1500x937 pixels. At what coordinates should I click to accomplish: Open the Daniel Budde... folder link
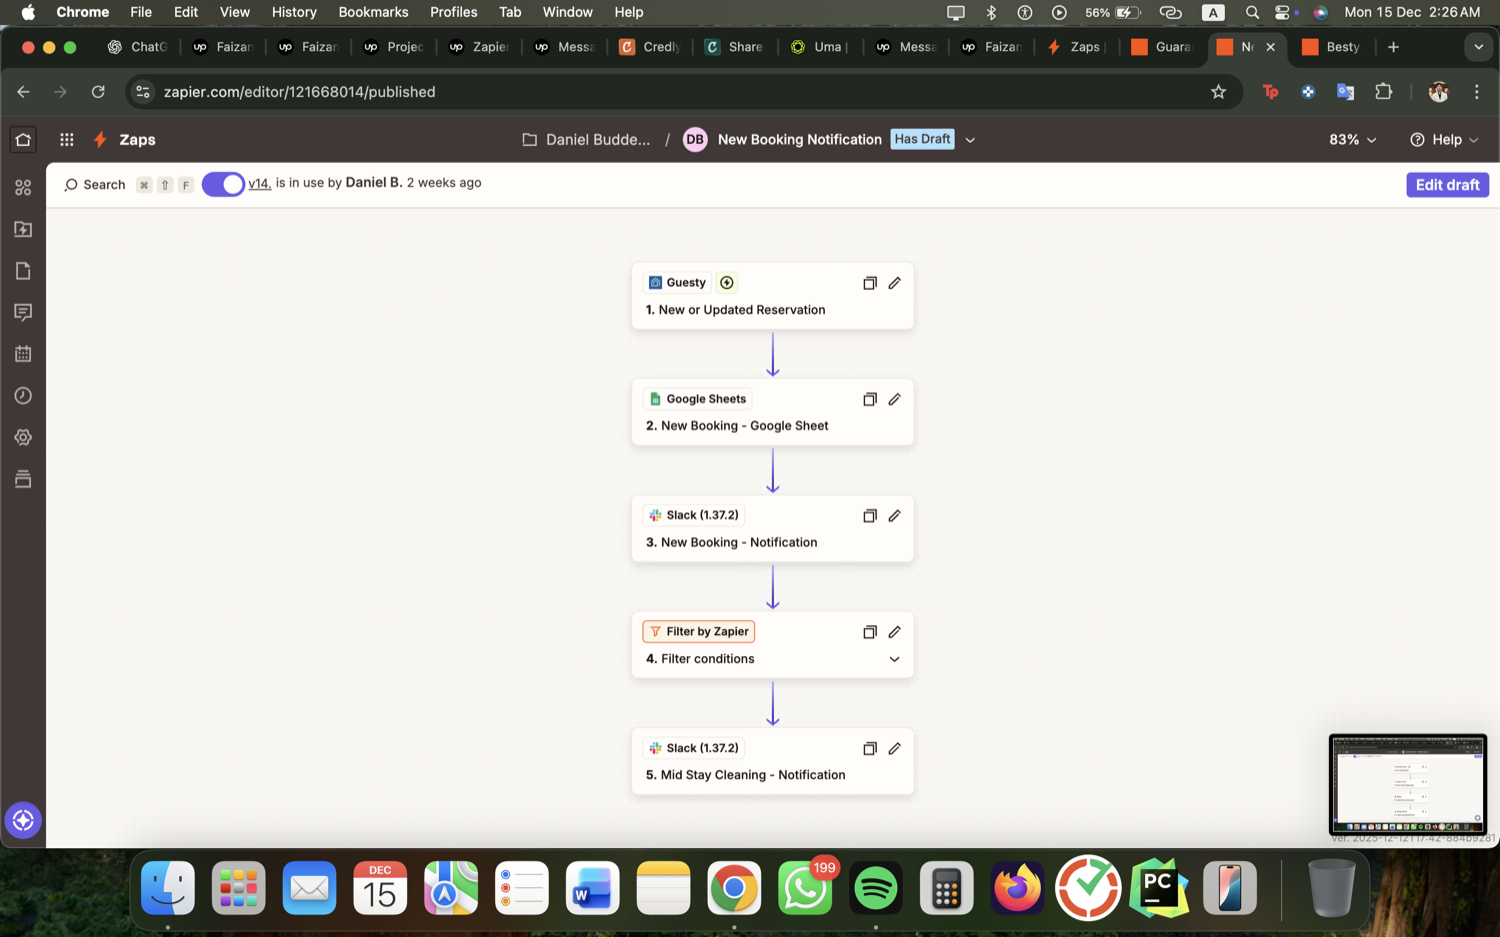coord(587,140)
